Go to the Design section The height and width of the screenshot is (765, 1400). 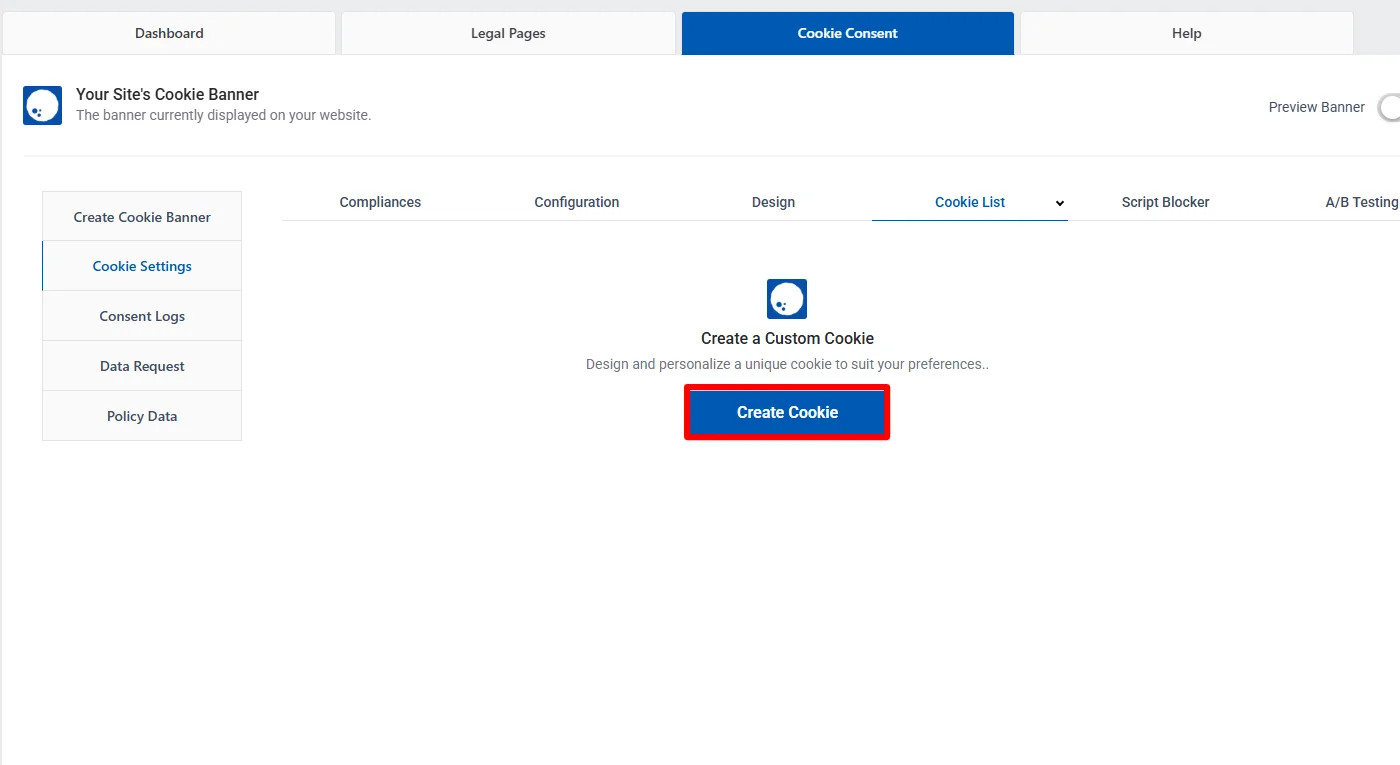tap(773, 202)
